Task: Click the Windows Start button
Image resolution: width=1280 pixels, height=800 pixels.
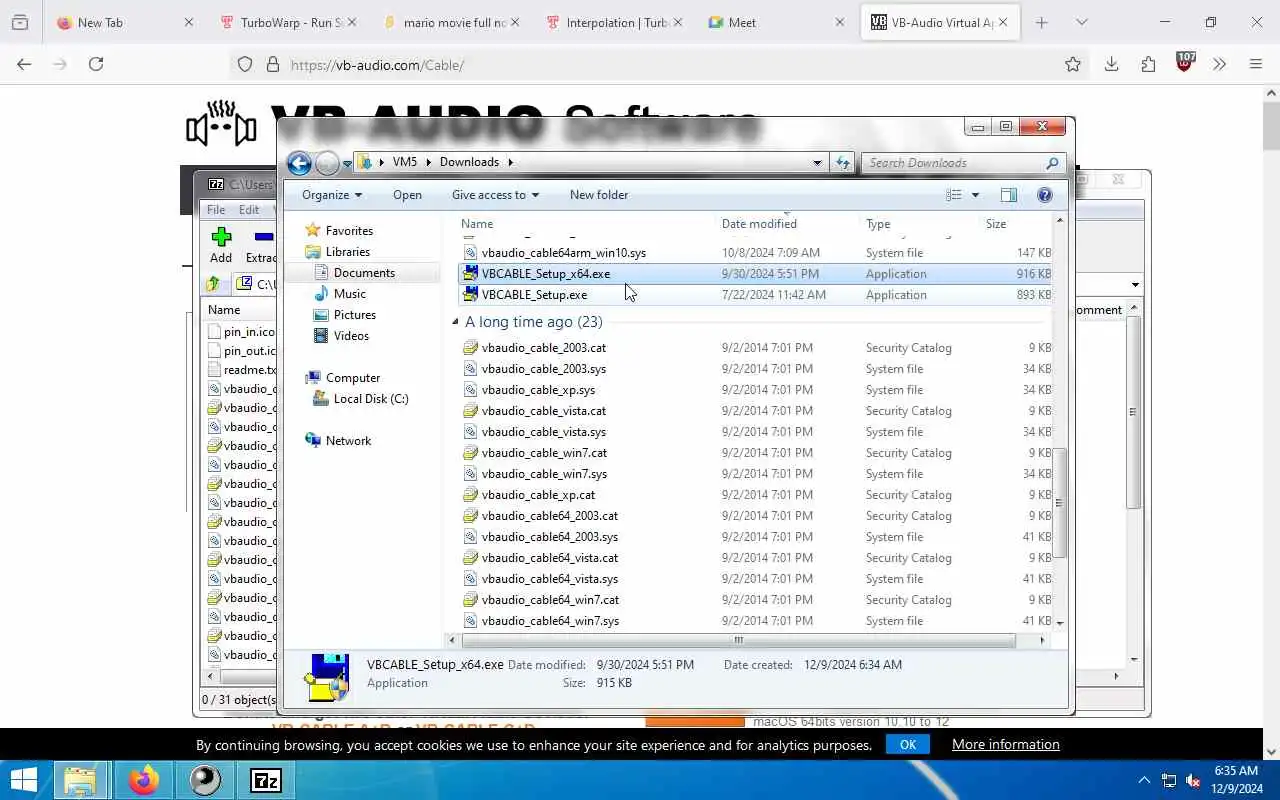Action: pos(24,780)
